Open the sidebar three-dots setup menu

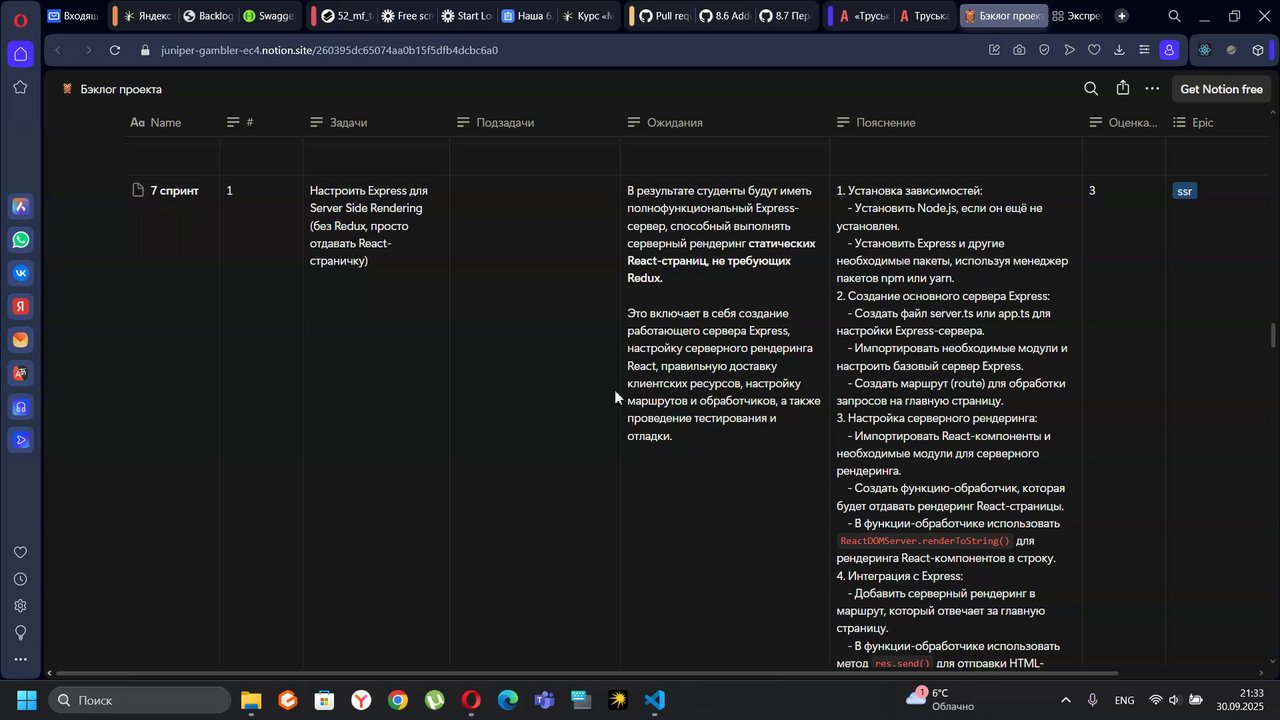point(20,660)
